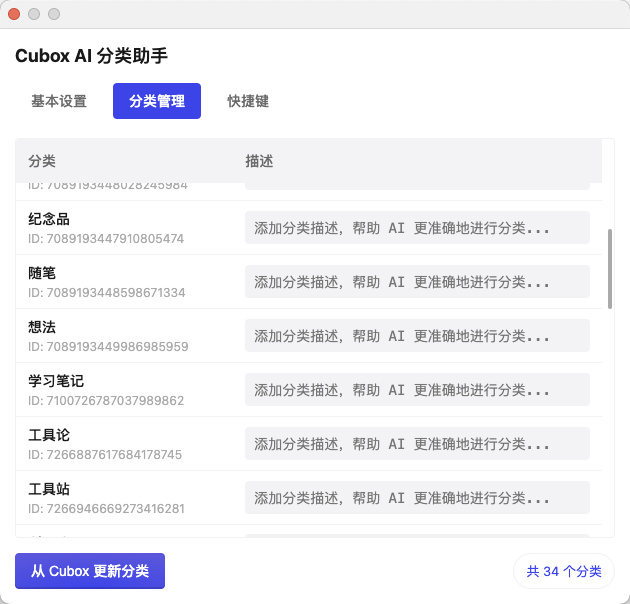Click the 描述 column header
This screenshot has width=630, height=604.
click(x=259, y=161)
